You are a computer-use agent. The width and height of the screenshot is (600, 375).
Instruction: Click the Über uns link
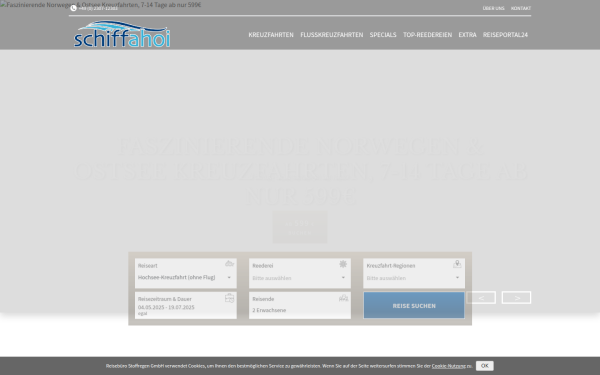pos(493,8)
